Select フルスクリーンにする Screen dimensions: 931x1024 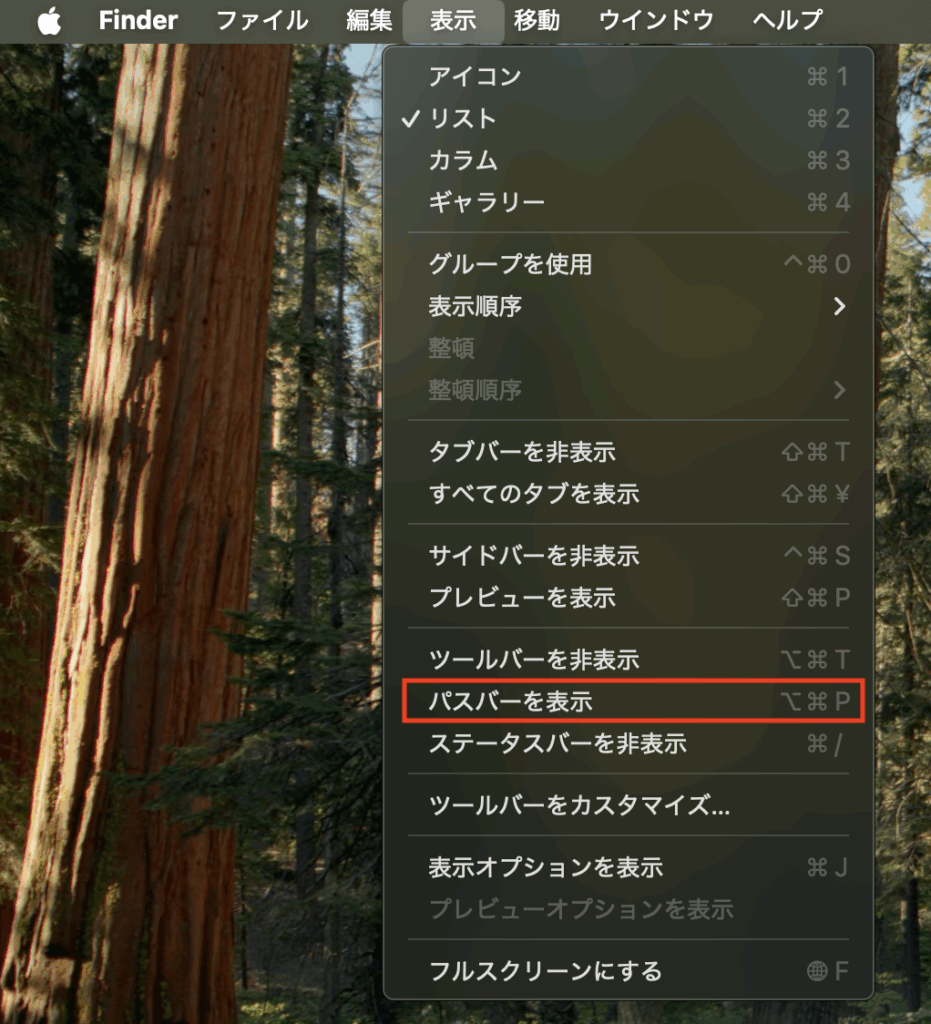pyautogui.click(x=628, y=971)
